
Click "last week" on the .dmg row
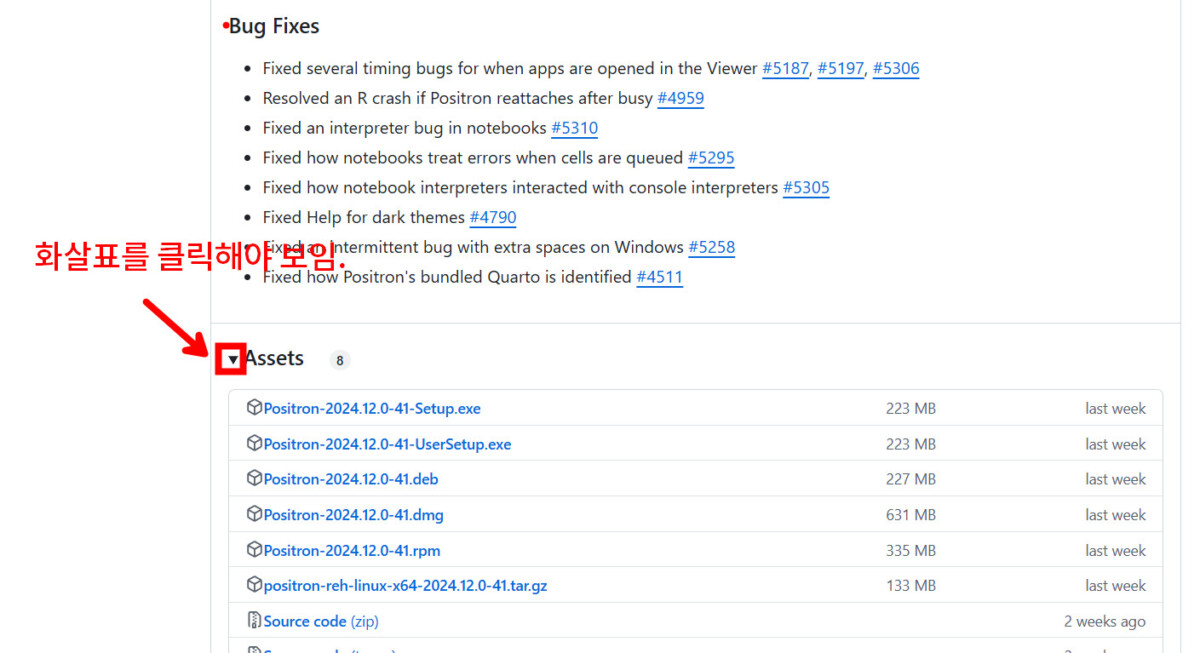(1116, 515)
